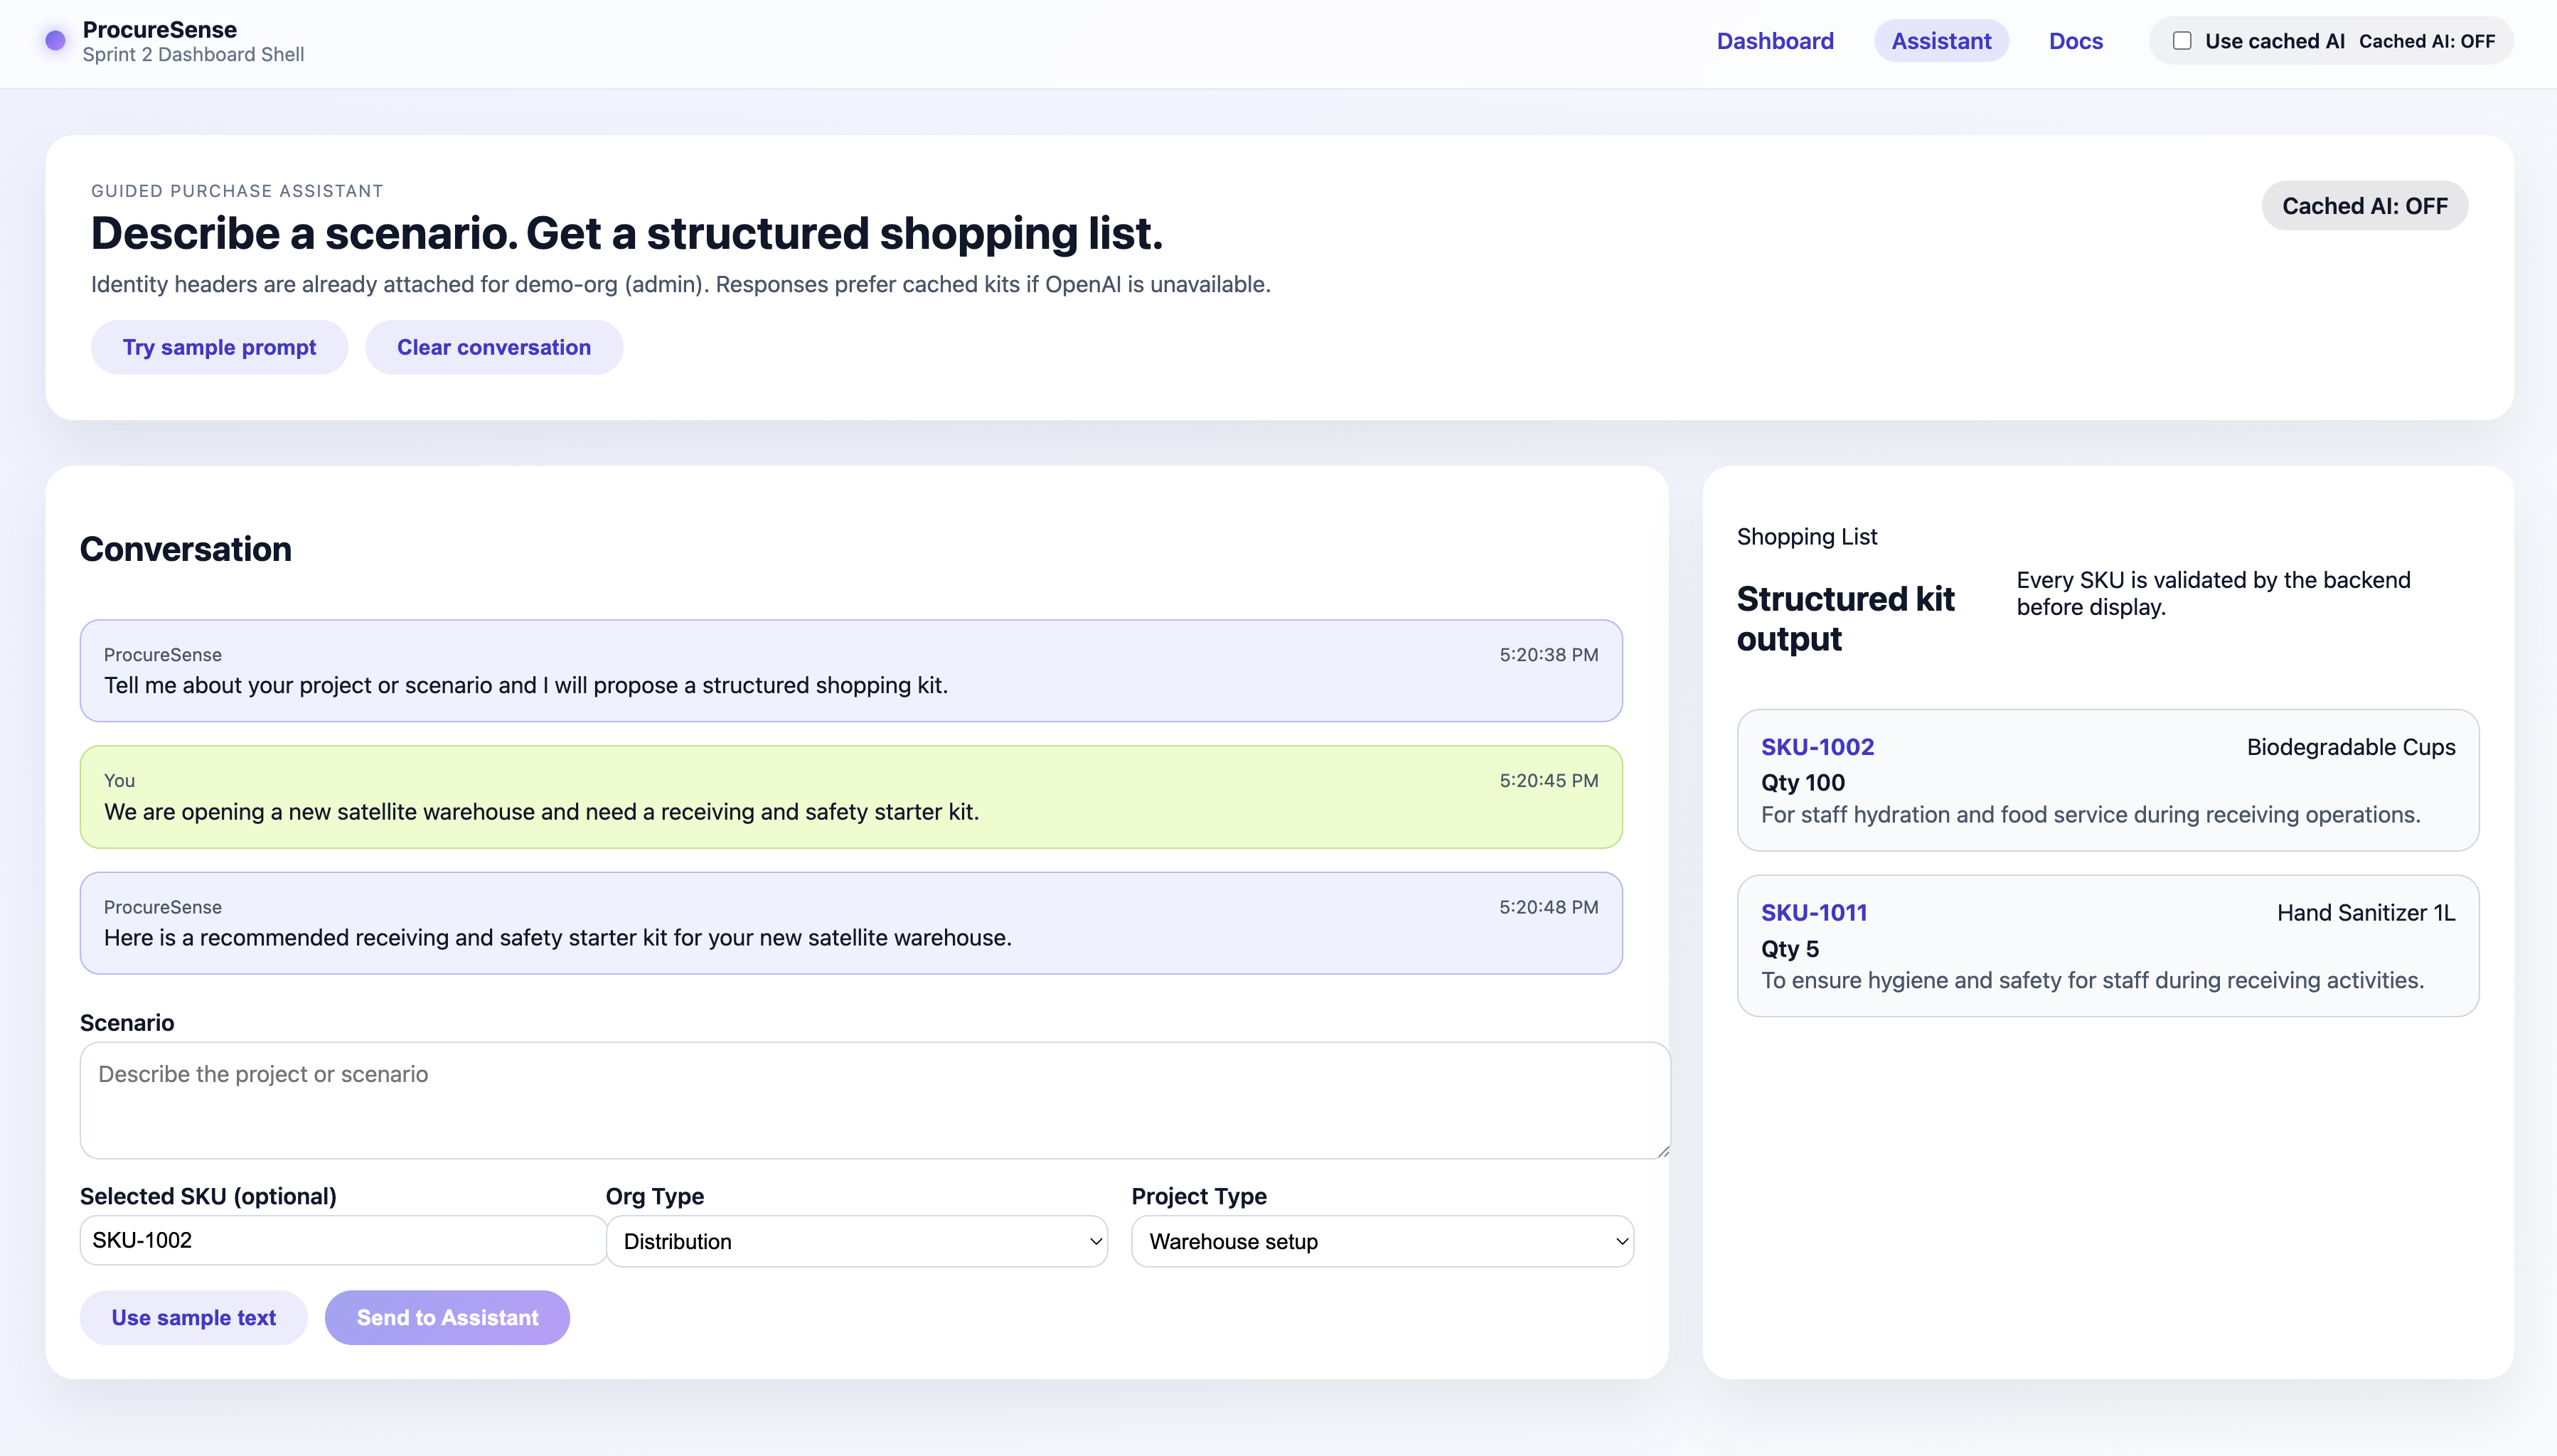Open SKU-1002 link in shopping list

click(x=1817, y=747)
